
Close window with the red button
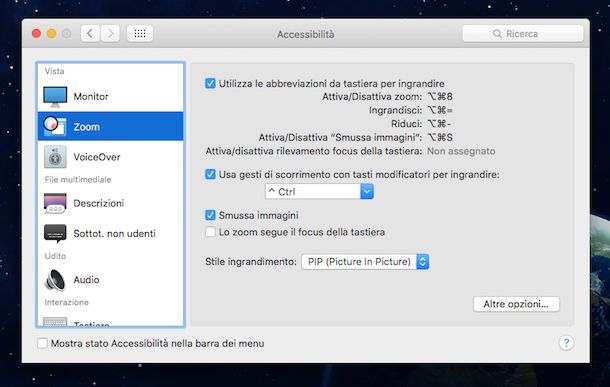pos(36,34)
